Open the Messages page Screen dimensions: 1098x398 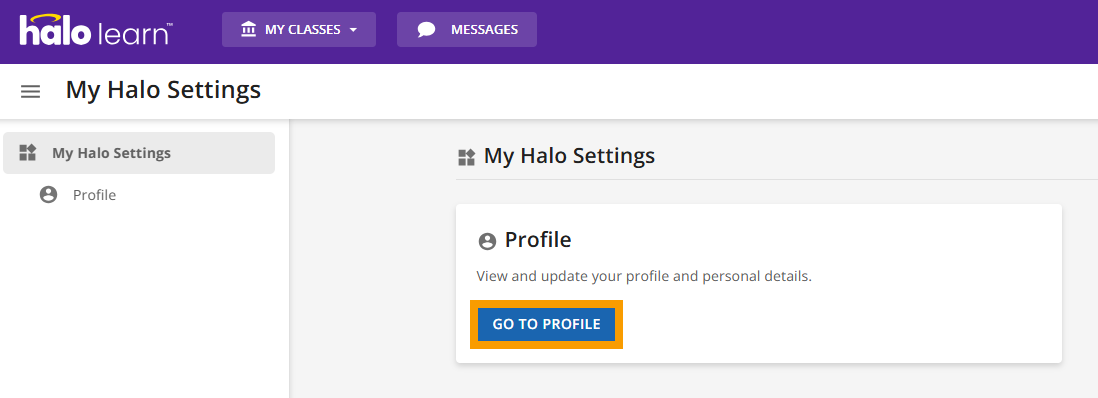(x=467, y=29)
